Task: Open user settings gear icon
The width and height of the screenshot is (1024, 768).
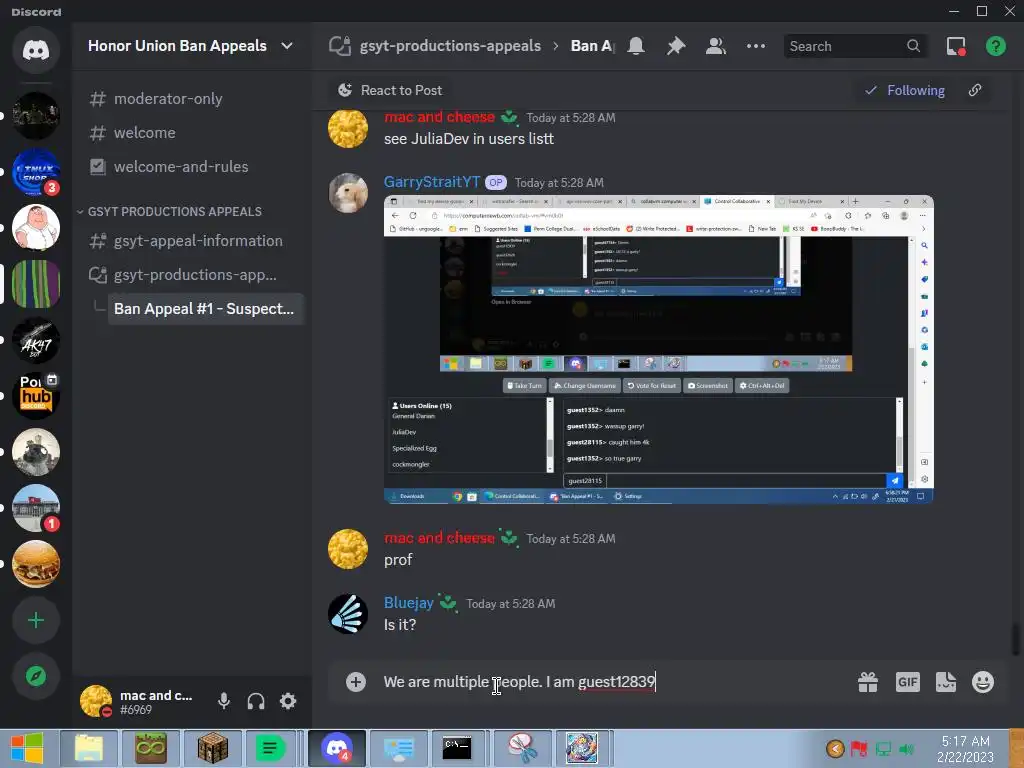Action: point(288,701)
